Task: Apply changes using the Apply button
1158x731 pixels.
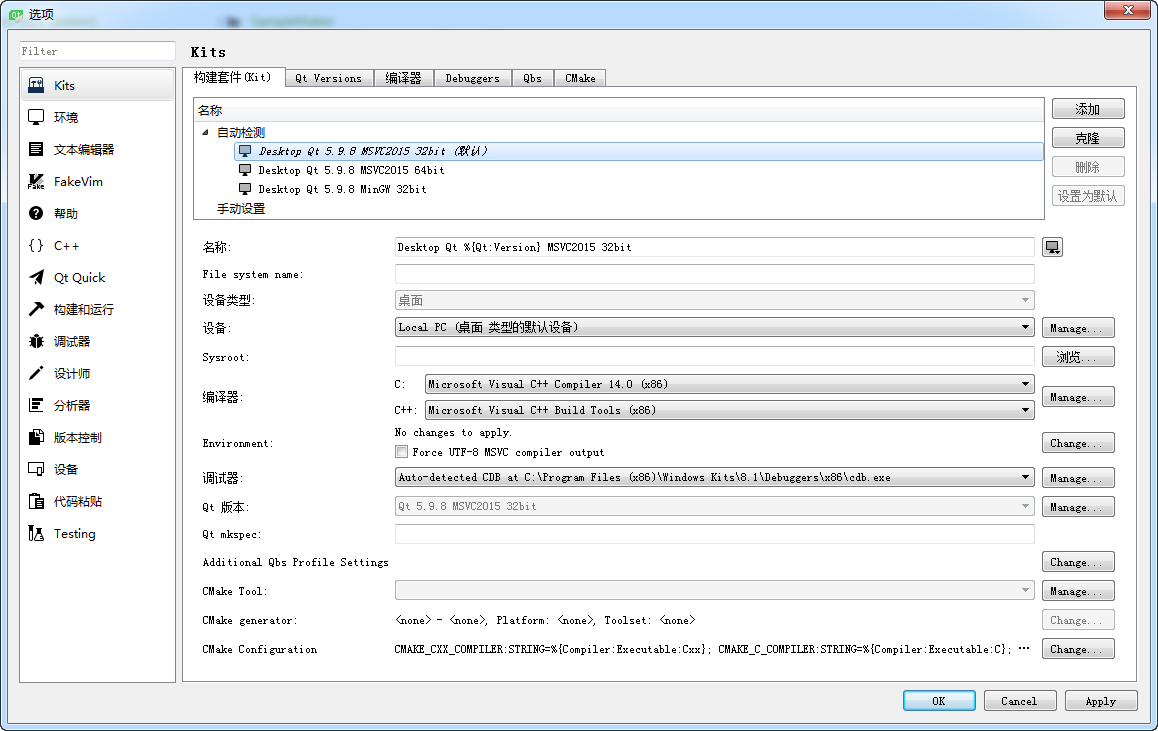Action: (x=1101, y=700)
